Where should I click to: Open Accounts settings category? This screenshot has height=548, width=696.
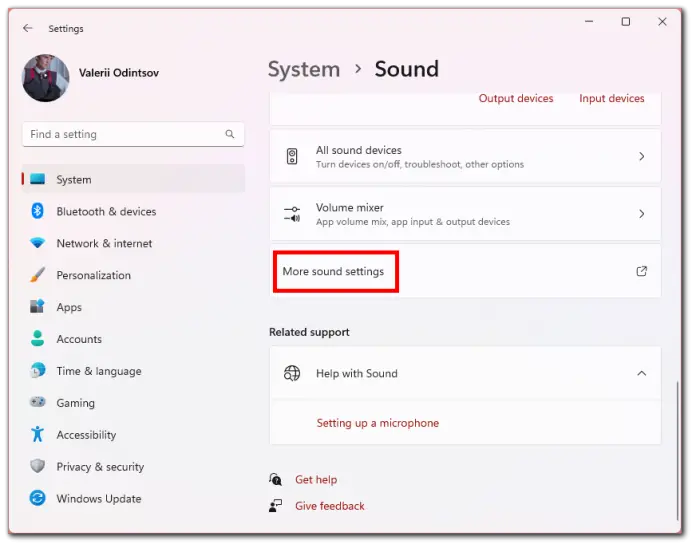[133, 339]
